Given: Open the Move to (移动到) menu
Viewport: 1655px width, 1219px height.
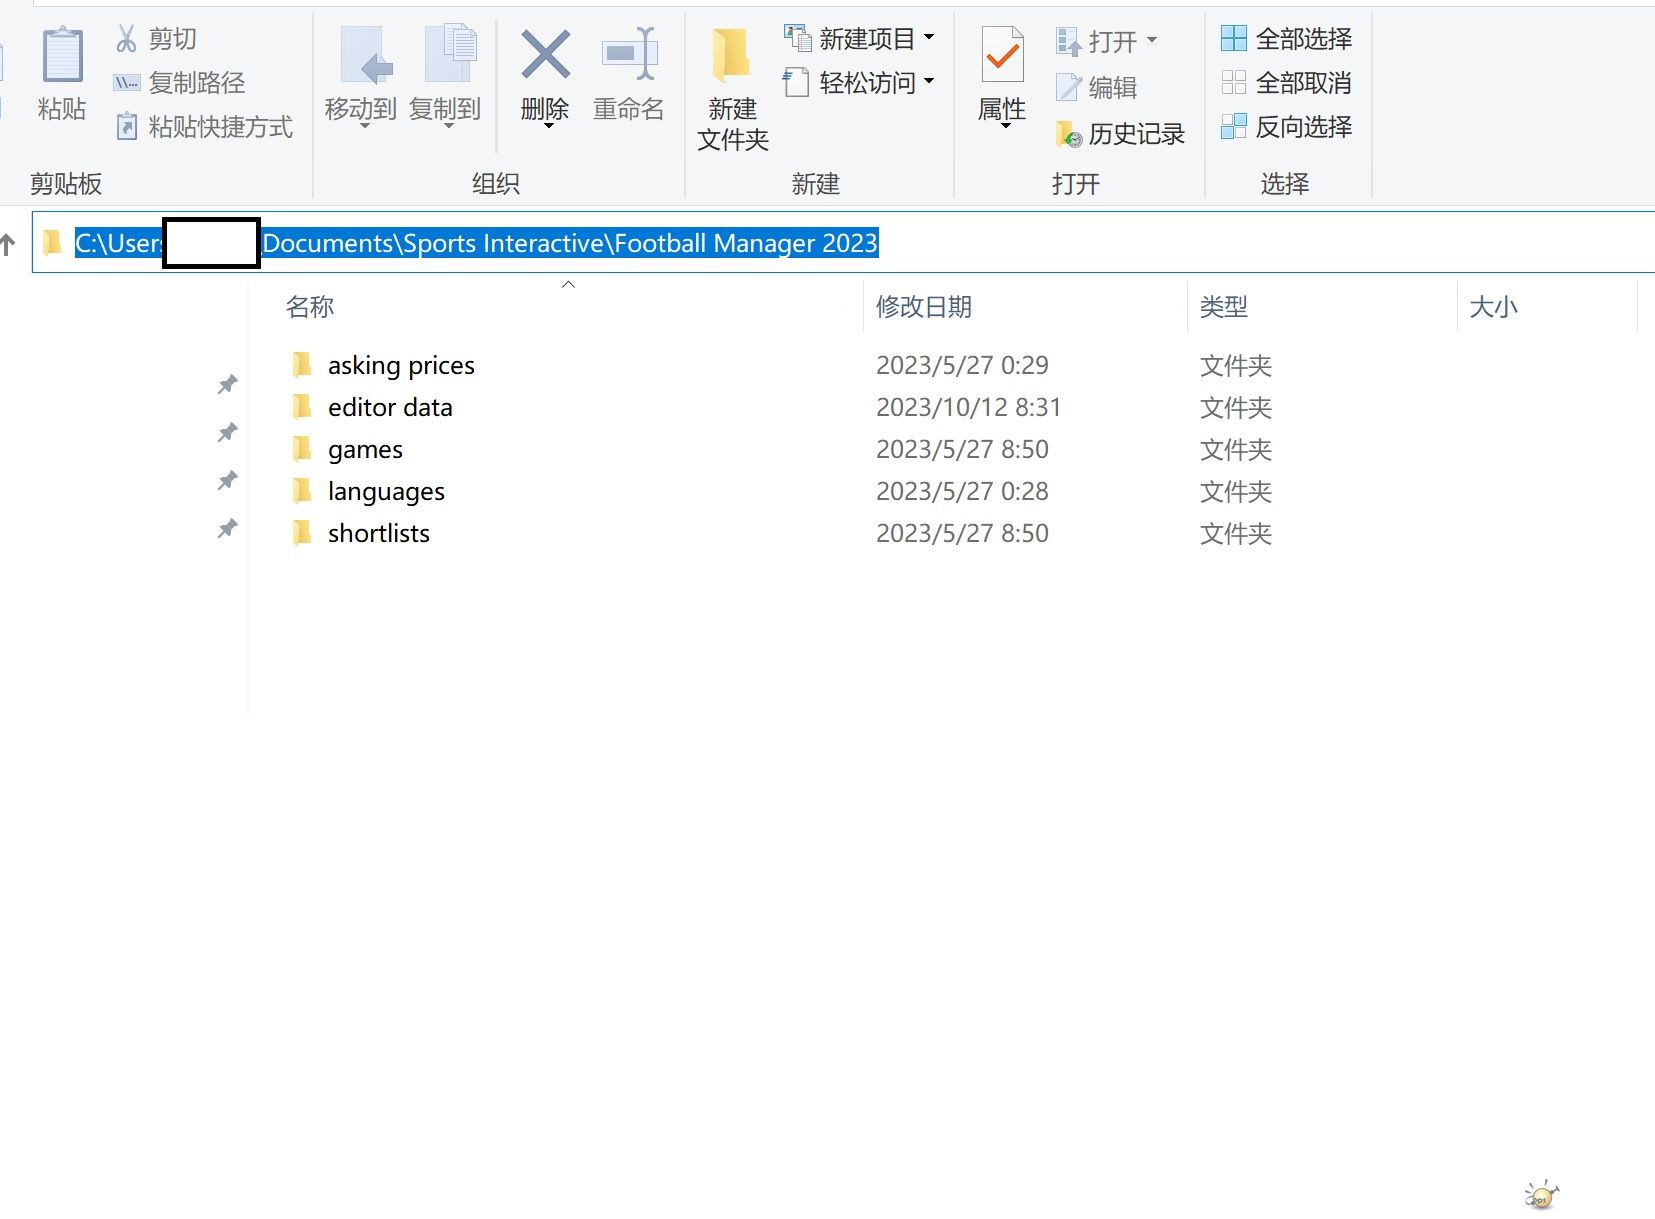Looking at the screenshot, I should point(361,76).
